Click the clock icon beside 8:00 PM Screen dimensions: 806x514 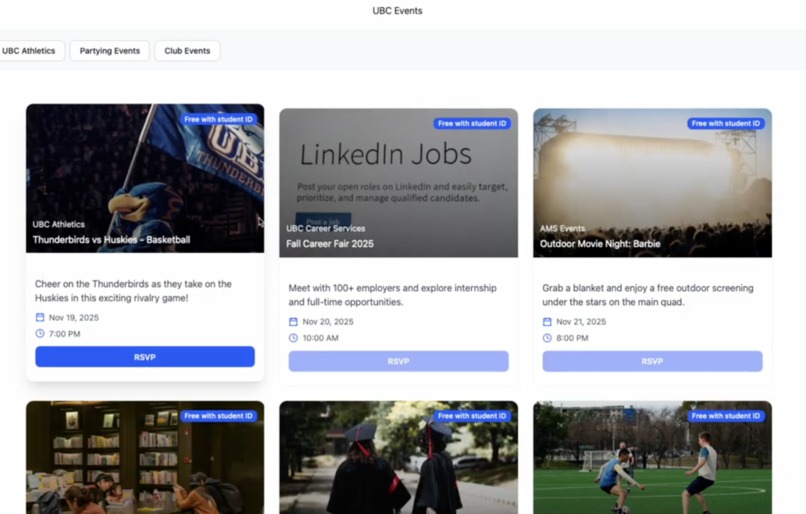[547, 338]
